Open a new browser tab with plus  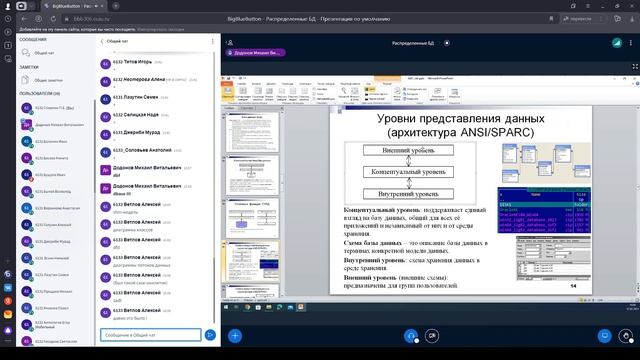coord(116,6)
